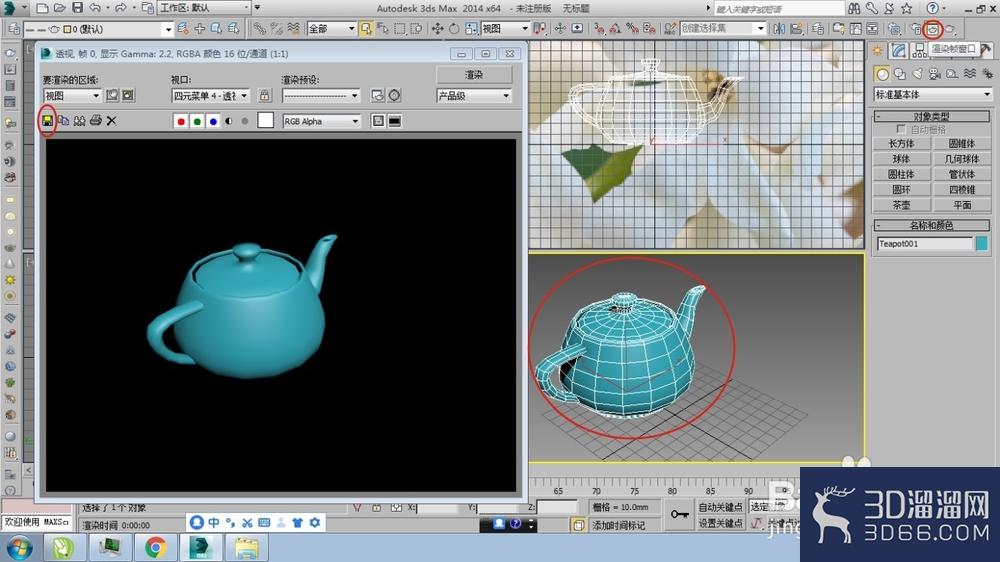Open the 工作区: 默认 workspace dropdown
The height and width of the screenshot is (562, 1000).
[x=204, y=8]
